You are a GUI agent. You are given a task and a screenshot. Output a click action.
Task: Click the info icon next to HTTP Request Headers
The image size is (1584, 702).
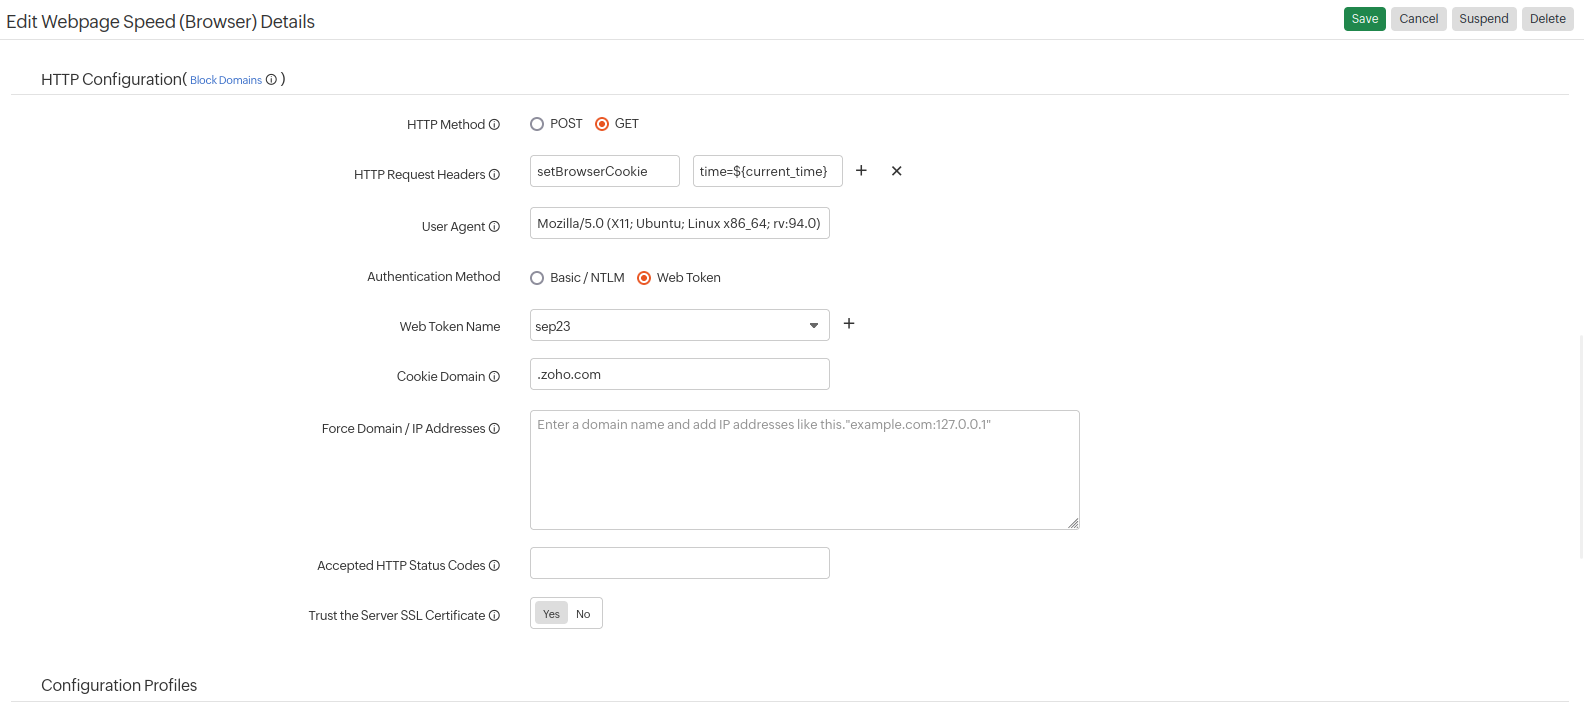click(494, 175)
